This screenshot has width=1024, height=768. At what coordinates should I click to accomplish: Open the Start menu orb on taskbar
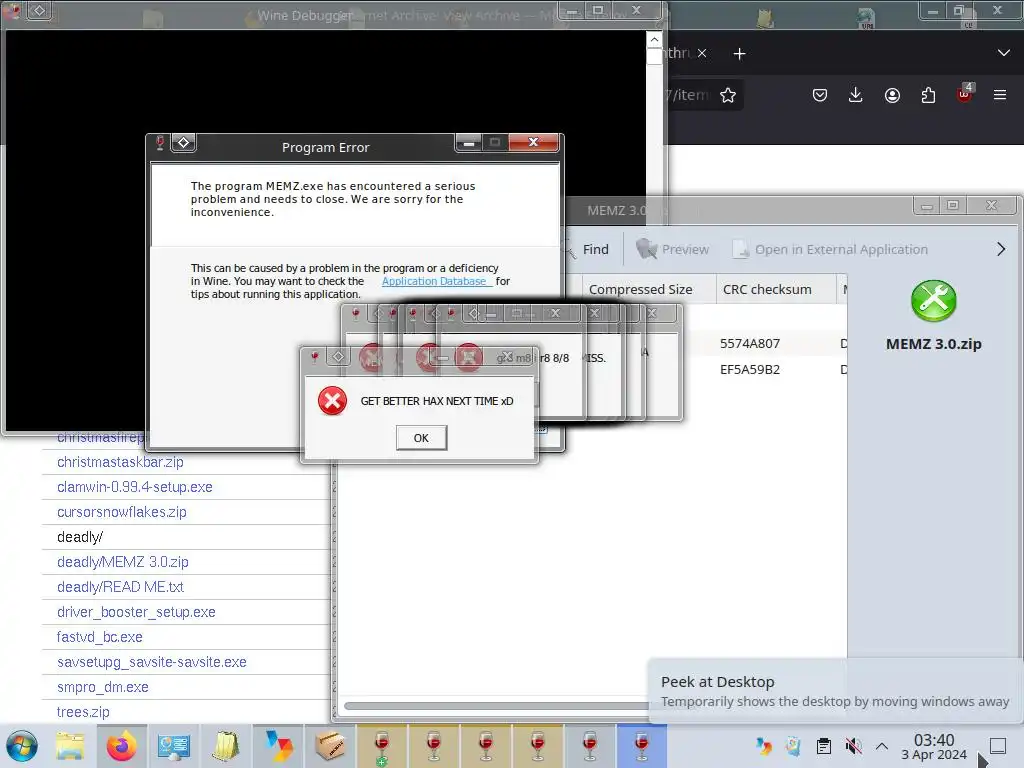22,746
